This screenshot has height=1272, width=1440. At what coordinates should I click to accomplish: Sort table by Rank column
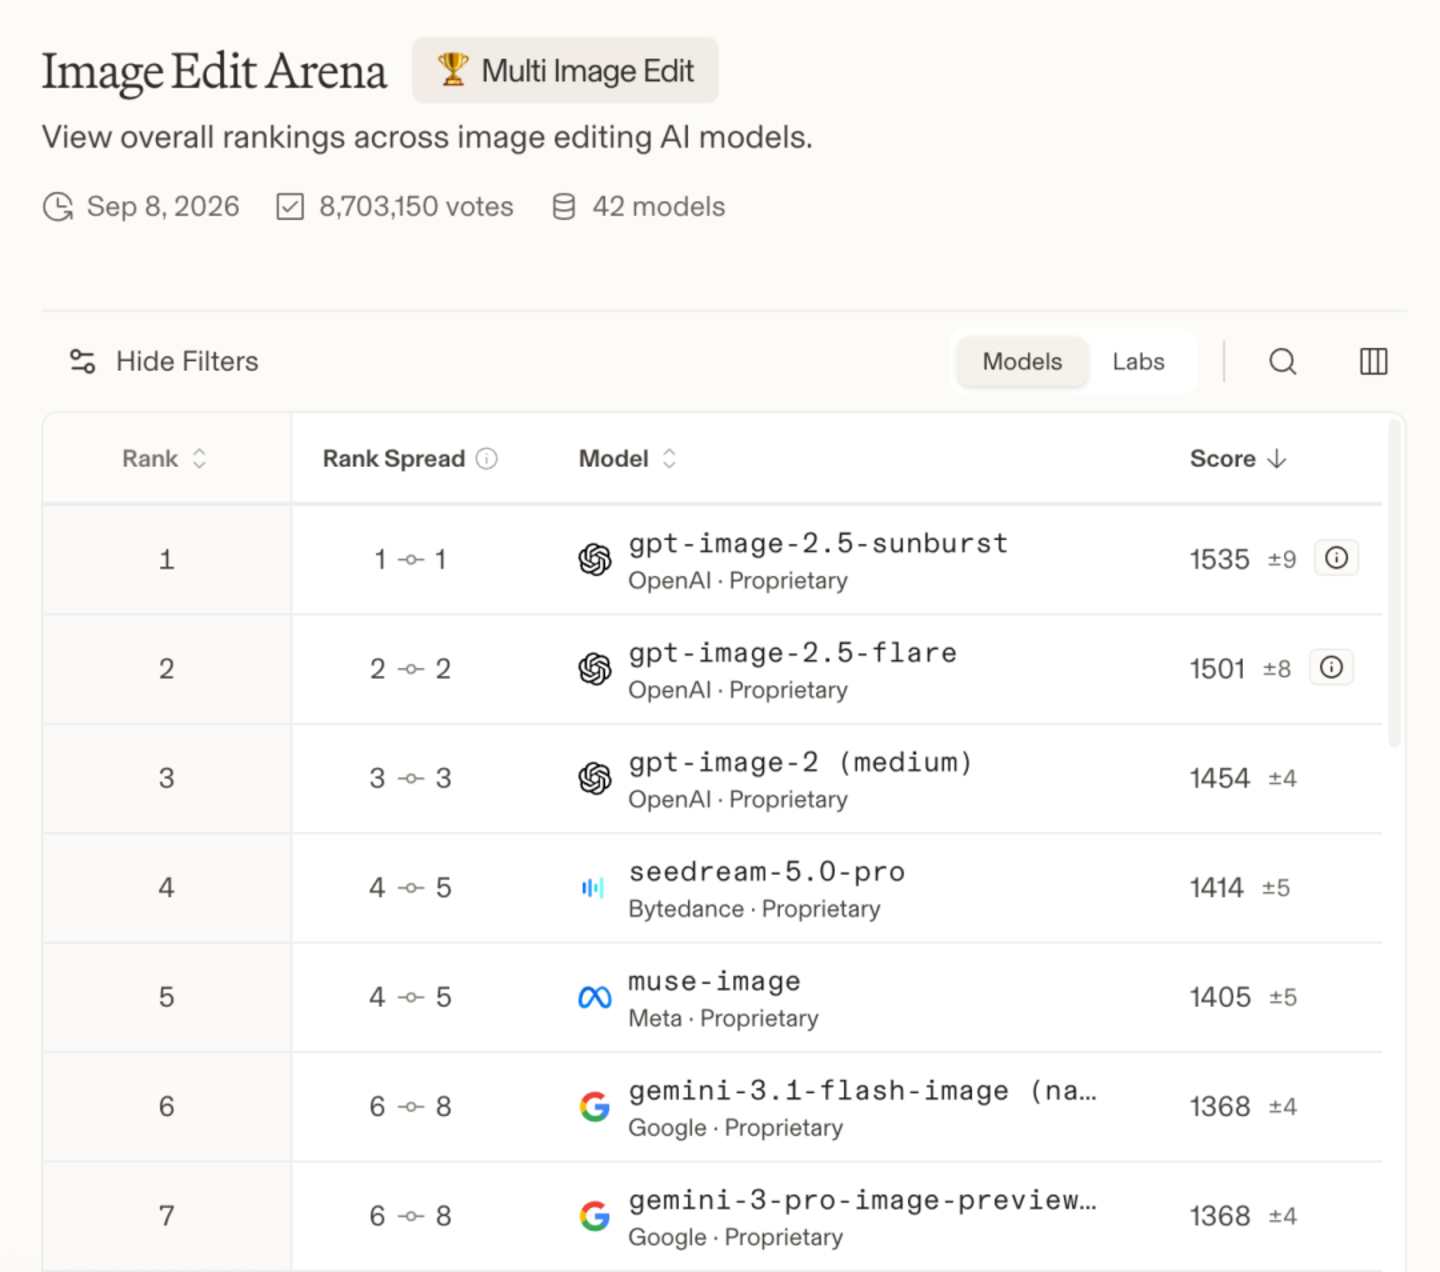point(165,459)
